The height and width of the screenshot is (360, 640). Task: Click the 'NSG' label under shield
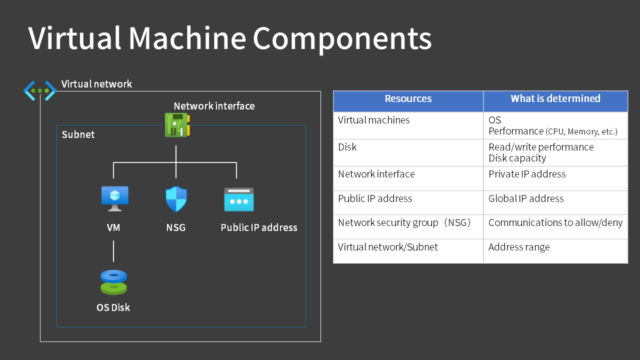point(176,228)
